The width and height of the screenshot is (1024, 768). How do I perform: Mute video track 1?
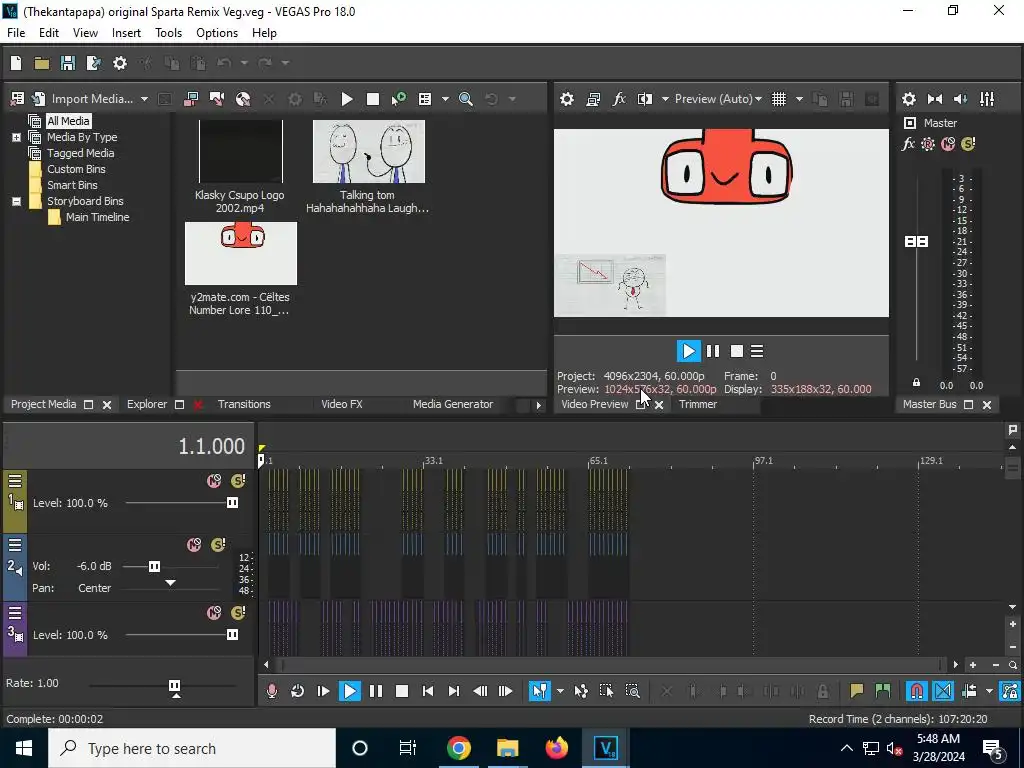(x=213, y=481)
